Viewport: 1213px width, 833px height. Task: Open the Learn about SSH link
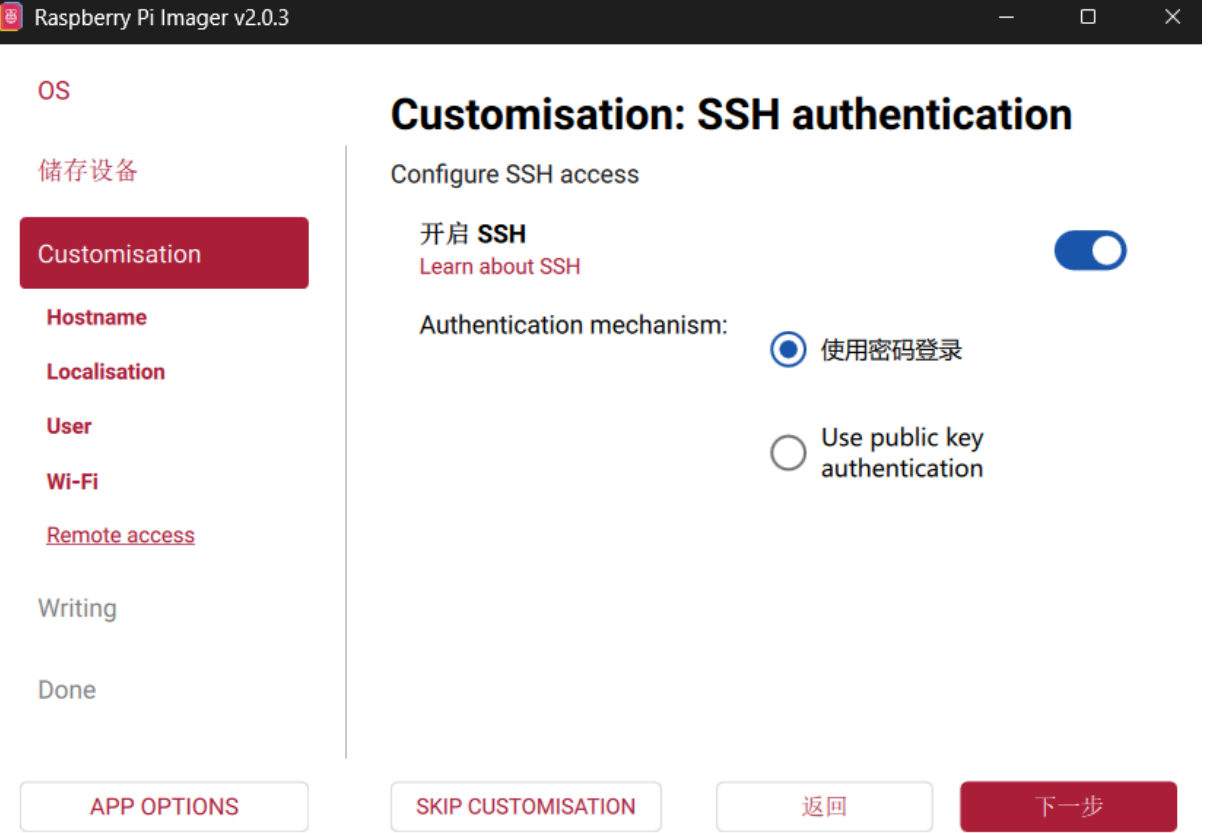(499, 267)
